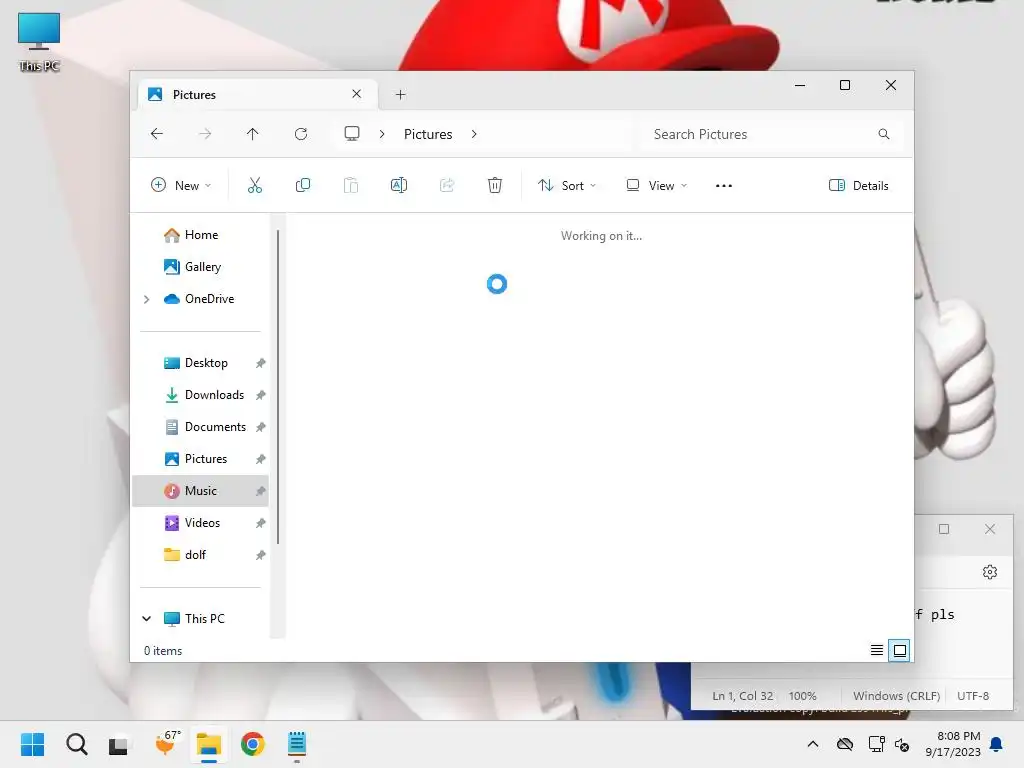The height and width of the screenshot is (768, 1024).
Task: Click File Explorer taskbar icon
Action: [209, 744]
